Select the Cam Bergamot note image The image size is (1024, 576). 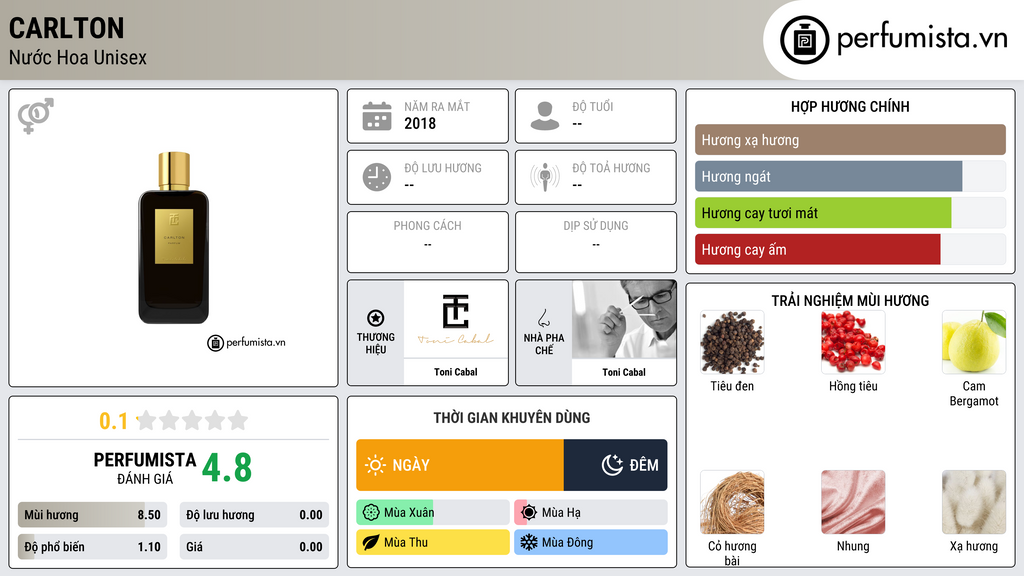click(x=974, y=342)
